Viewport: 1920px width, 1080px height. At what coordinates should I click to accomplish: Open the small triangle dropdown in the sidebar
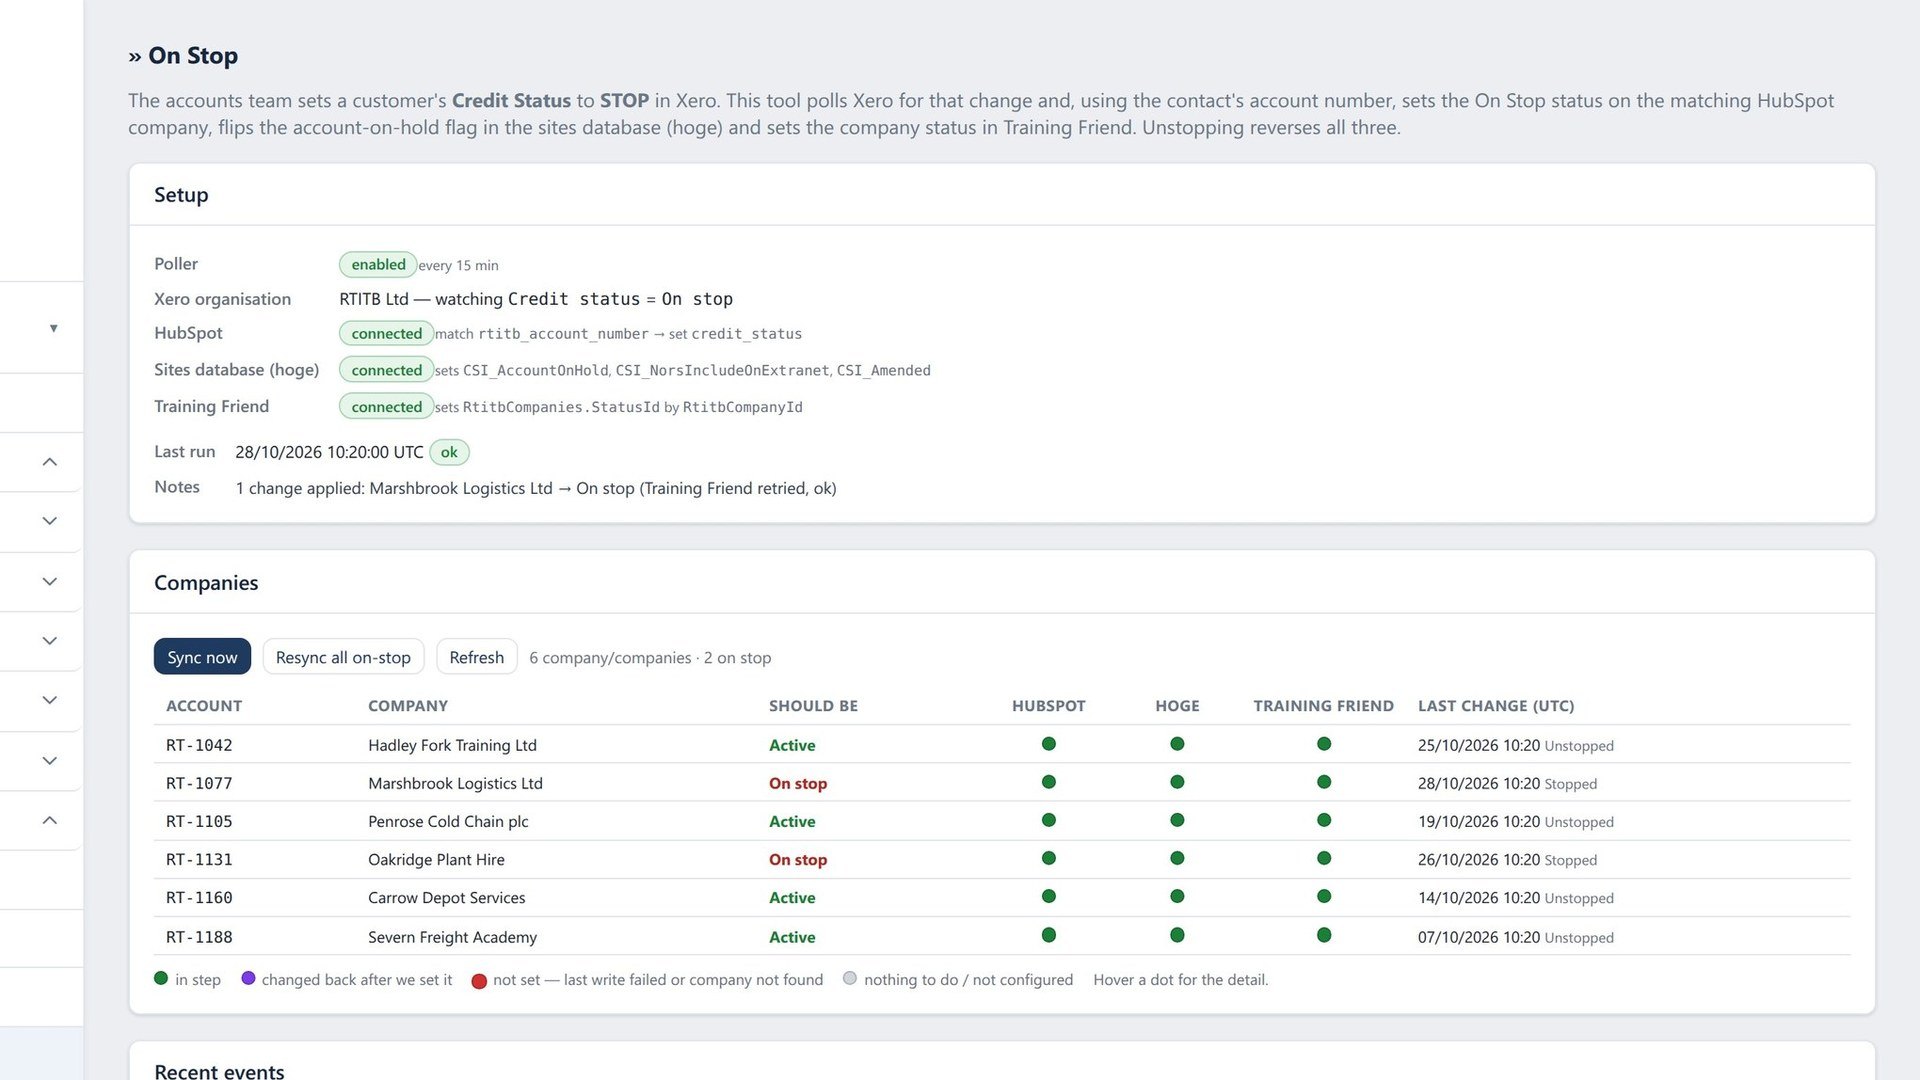53,328
